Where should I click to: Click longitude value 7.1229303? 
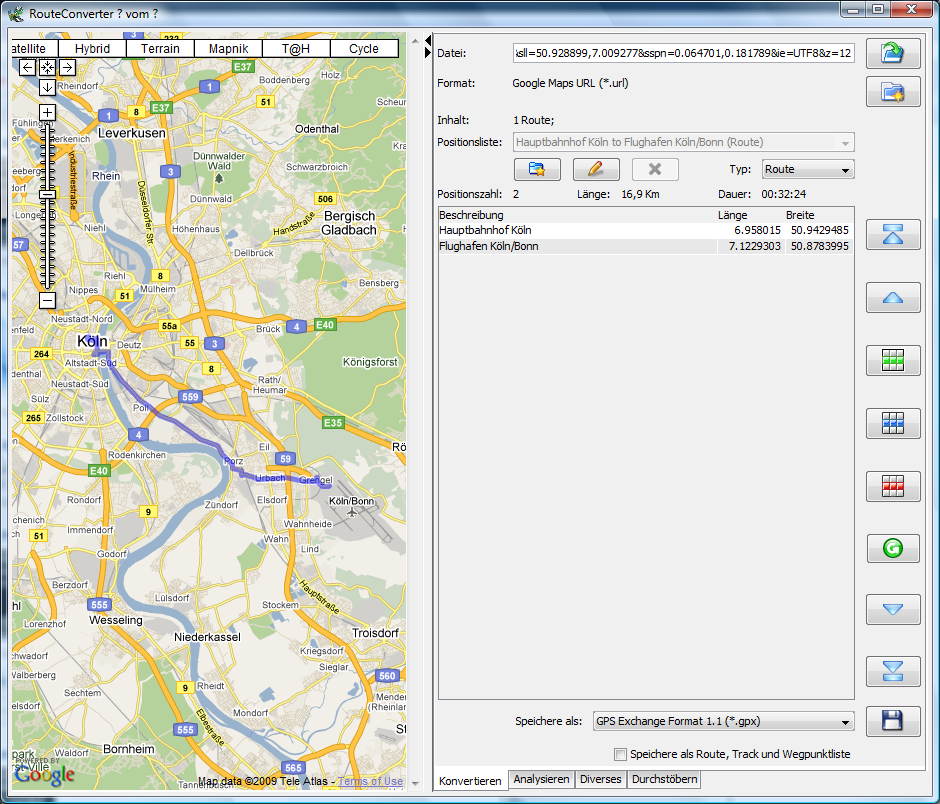point(755,246)
